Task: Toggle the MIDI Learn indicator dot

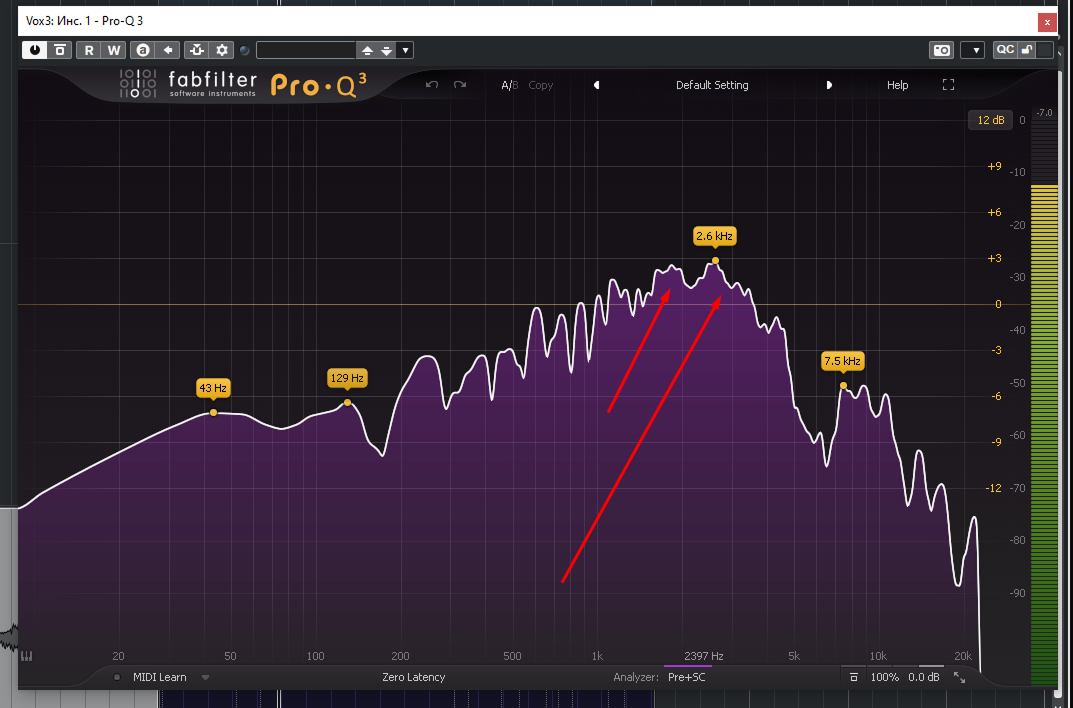Action: [116, 677]
